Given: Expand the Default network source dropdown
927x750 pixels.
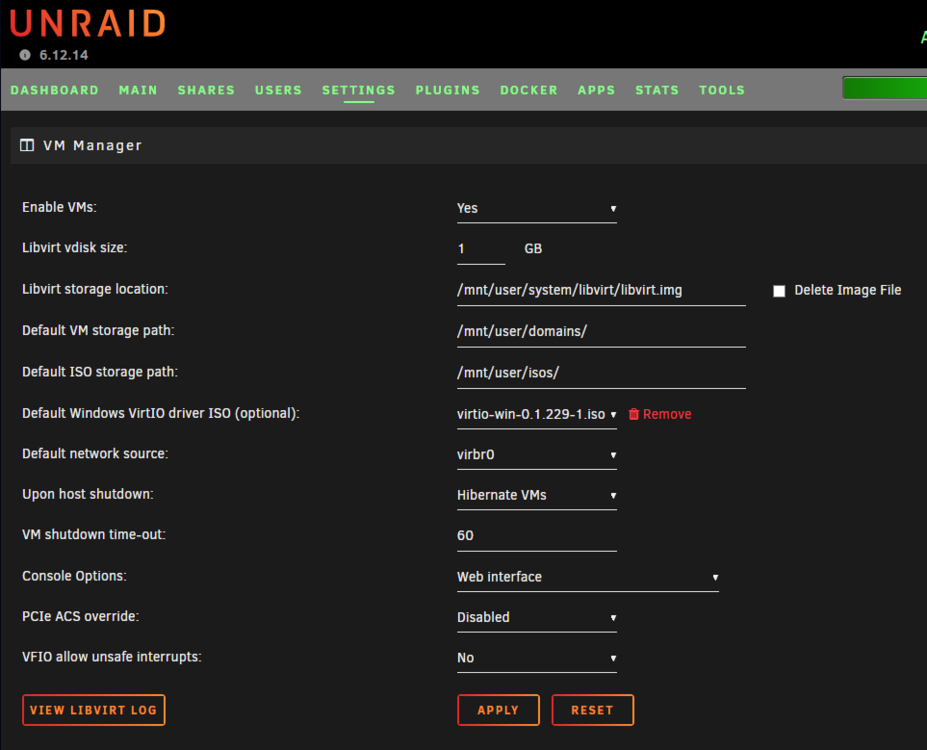Looking at the screenshot, I should tap(537, 455).
